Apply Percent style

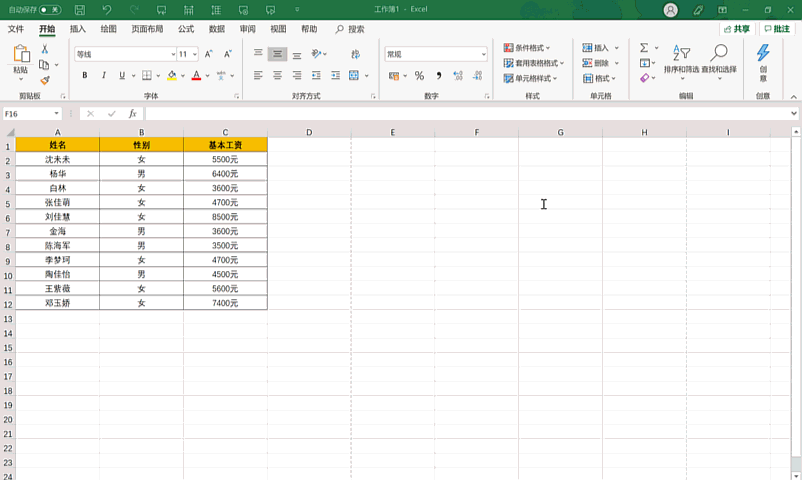[419, 76]
